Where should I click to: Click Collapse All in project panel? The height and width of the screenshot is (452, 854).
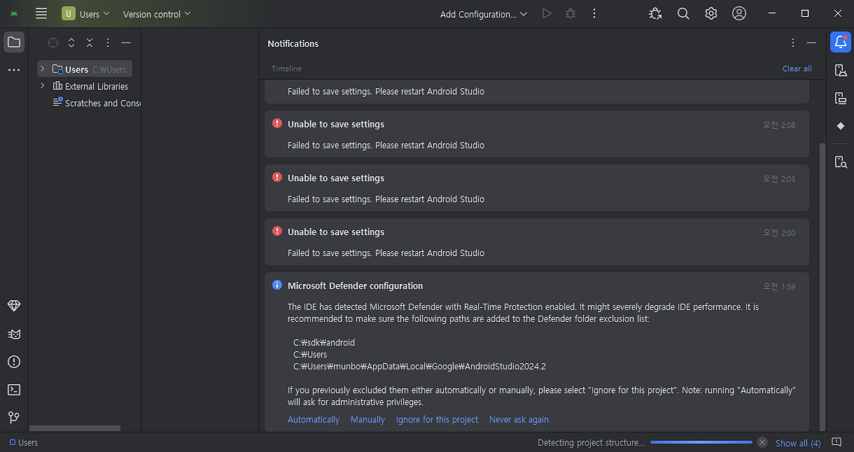90,42
